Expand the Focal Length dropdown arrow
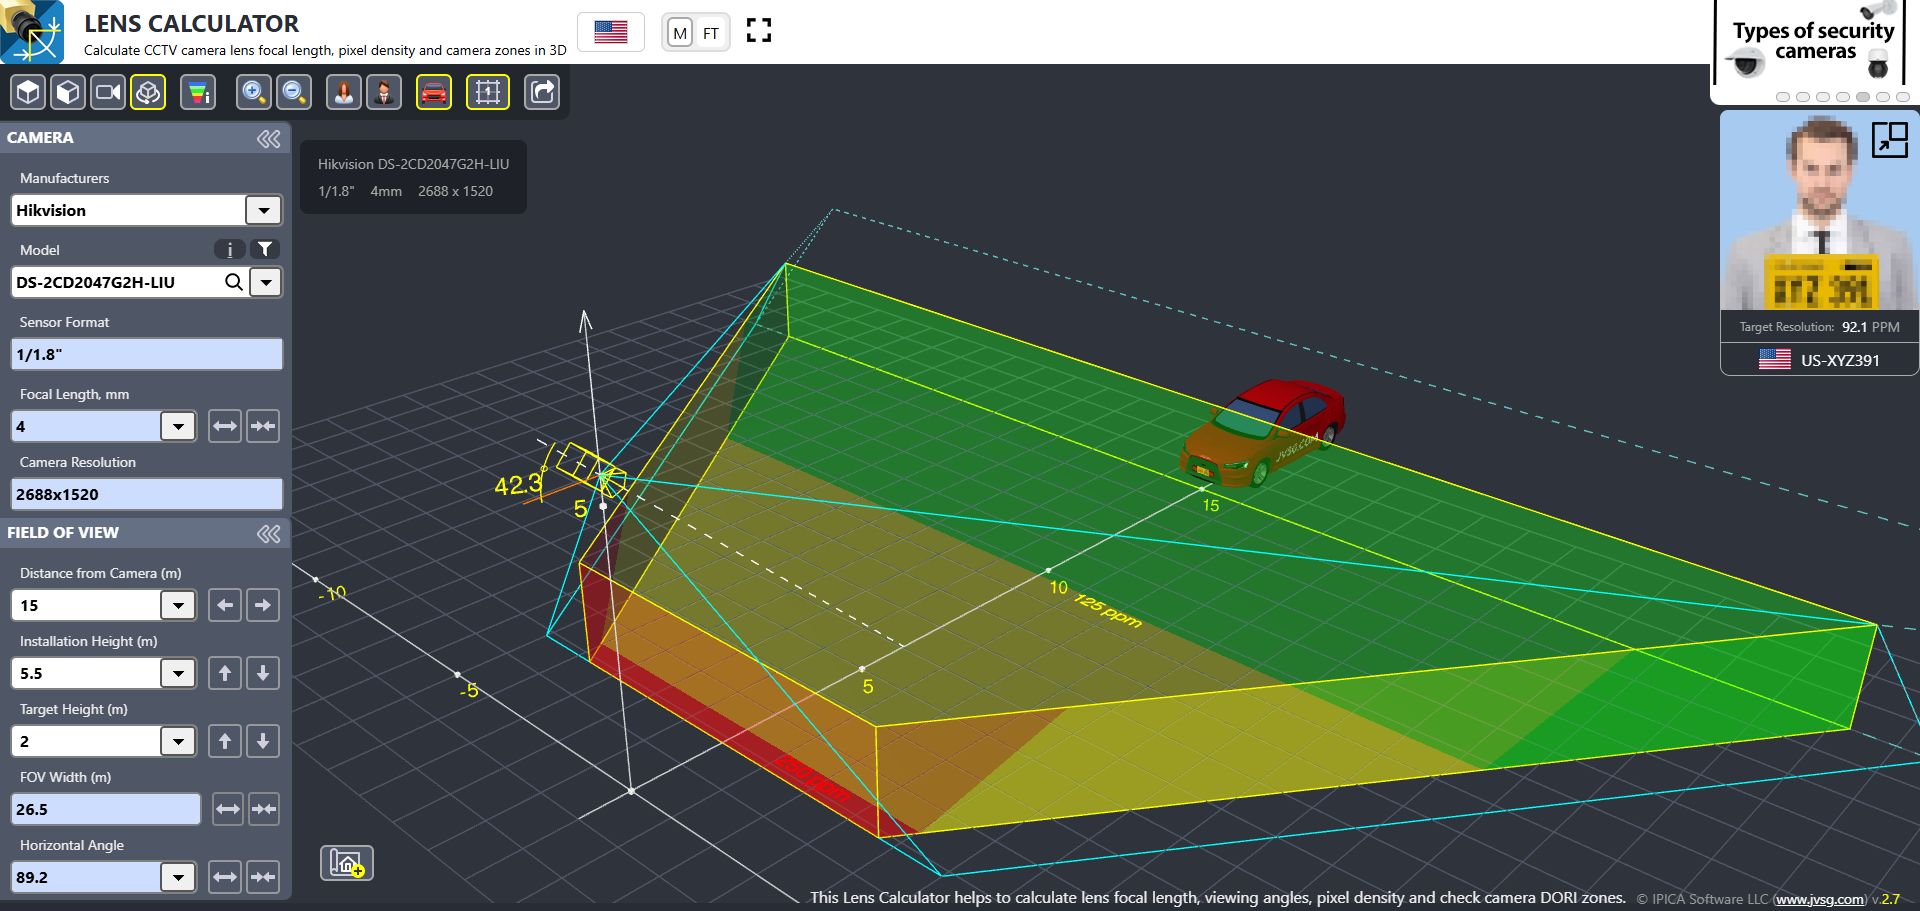This screenshot has width=1920, height=911. [178, 427]
